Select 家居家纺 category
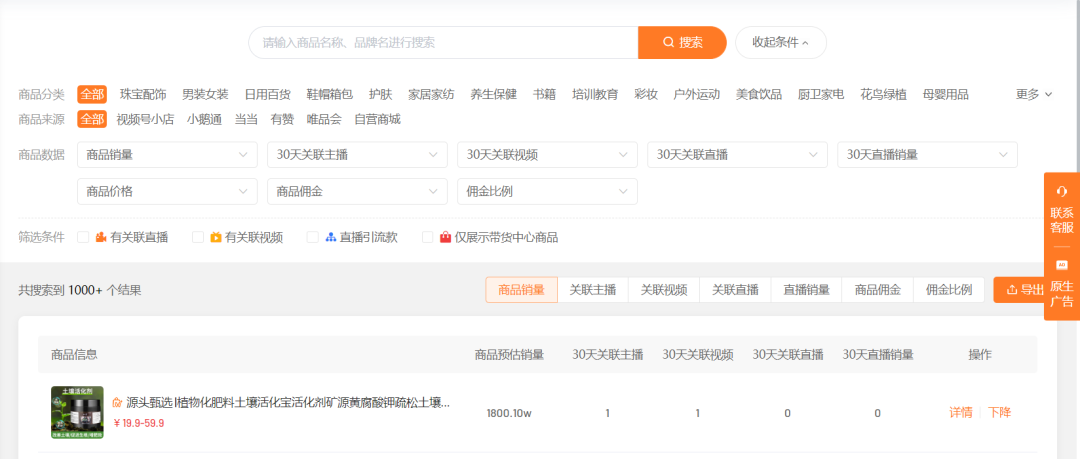This screenshot has height=459, width=1080. pyautogui.click(x=431, y=94)
